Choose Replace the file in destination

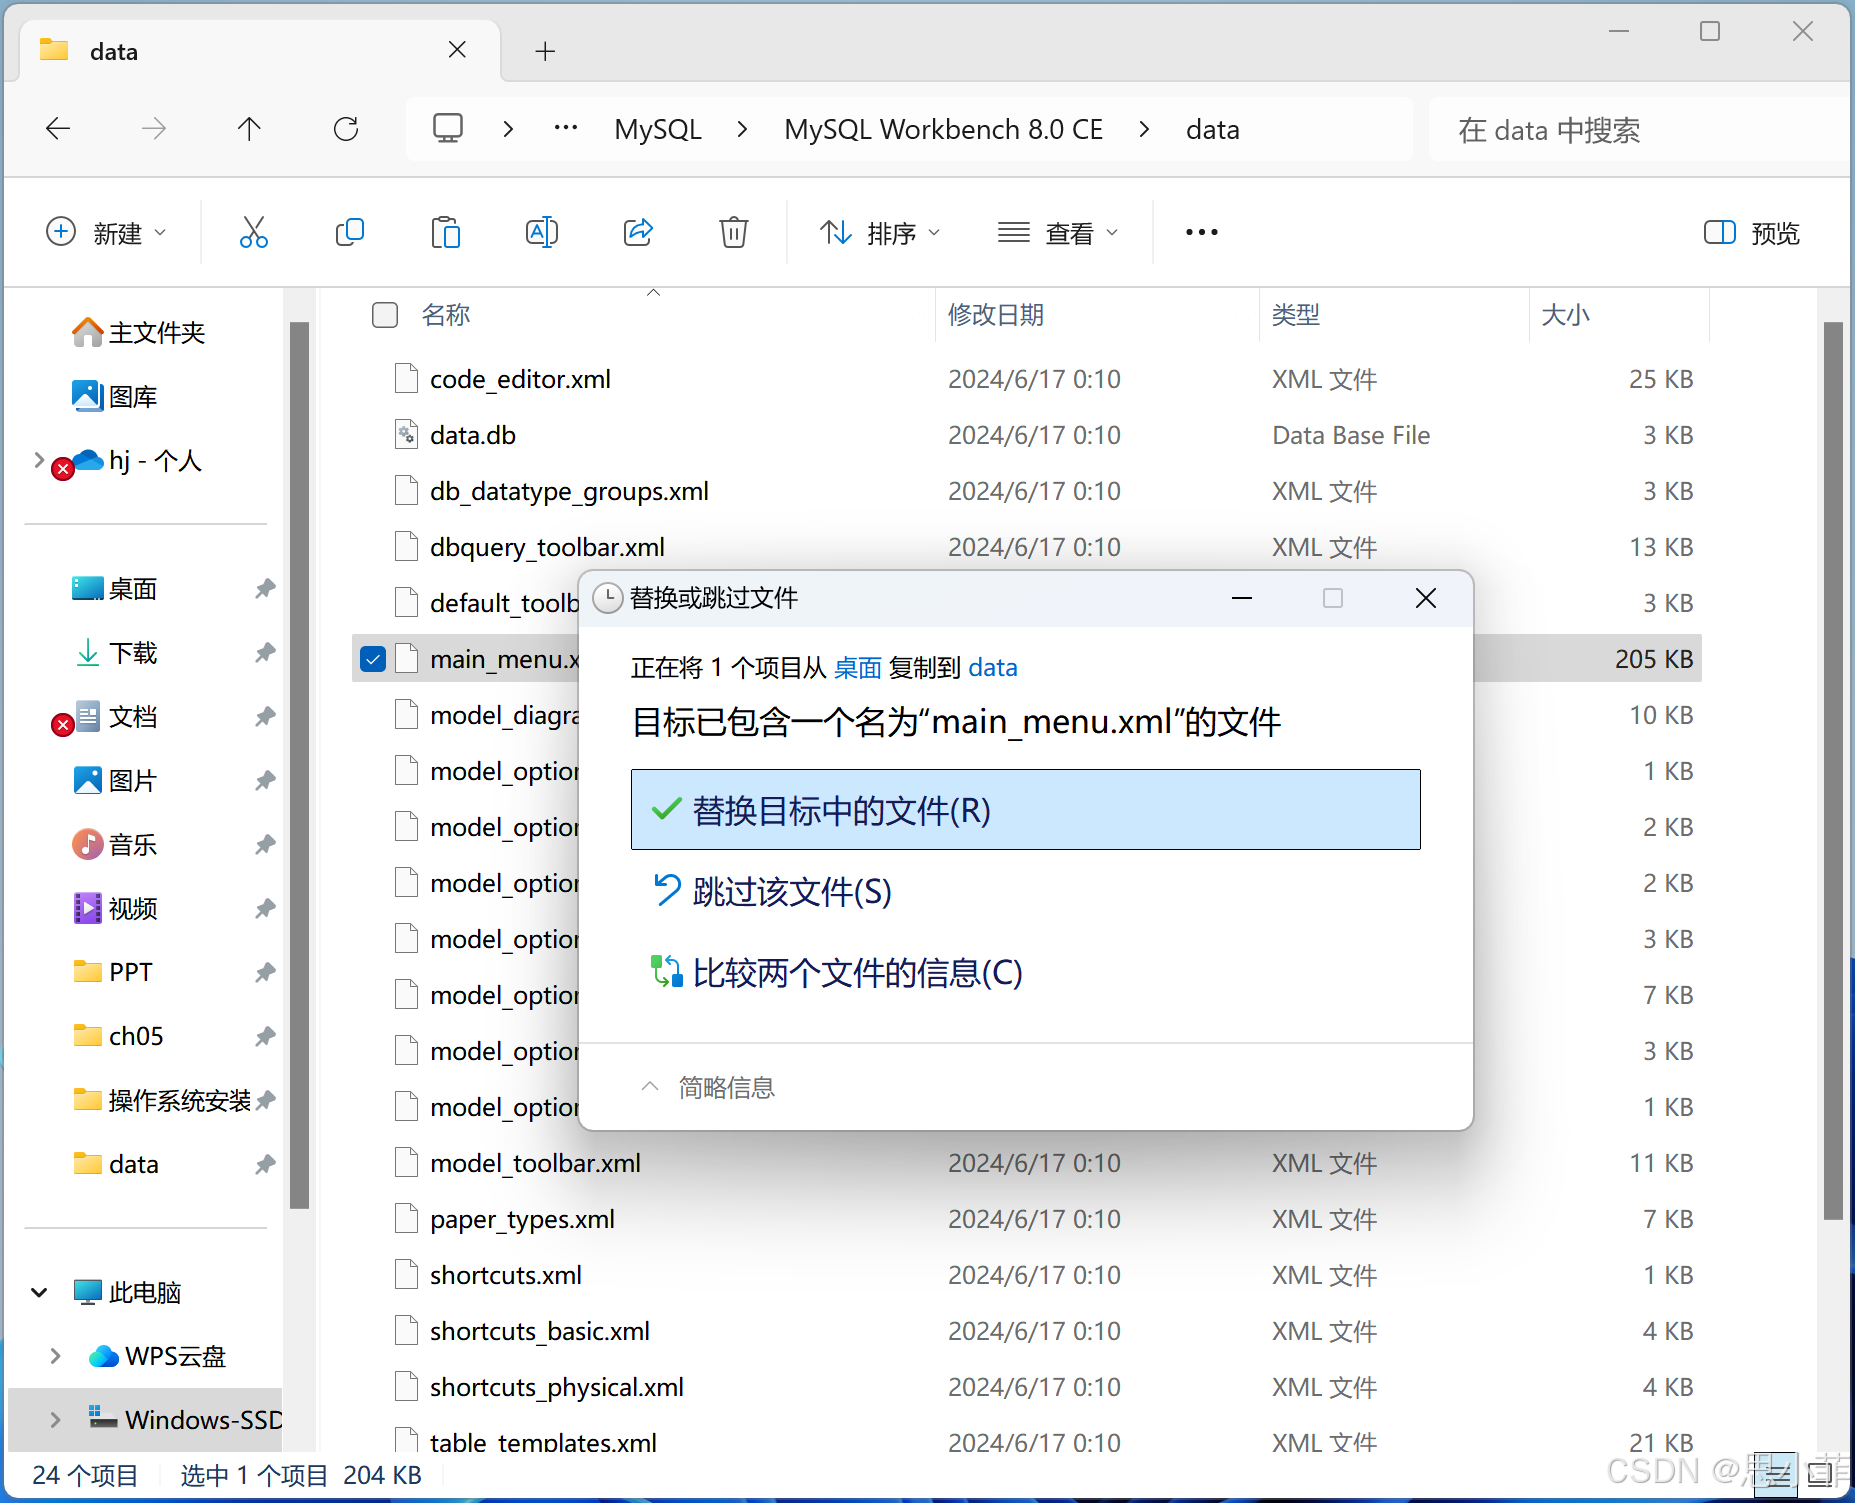[x=1025, y=810]
